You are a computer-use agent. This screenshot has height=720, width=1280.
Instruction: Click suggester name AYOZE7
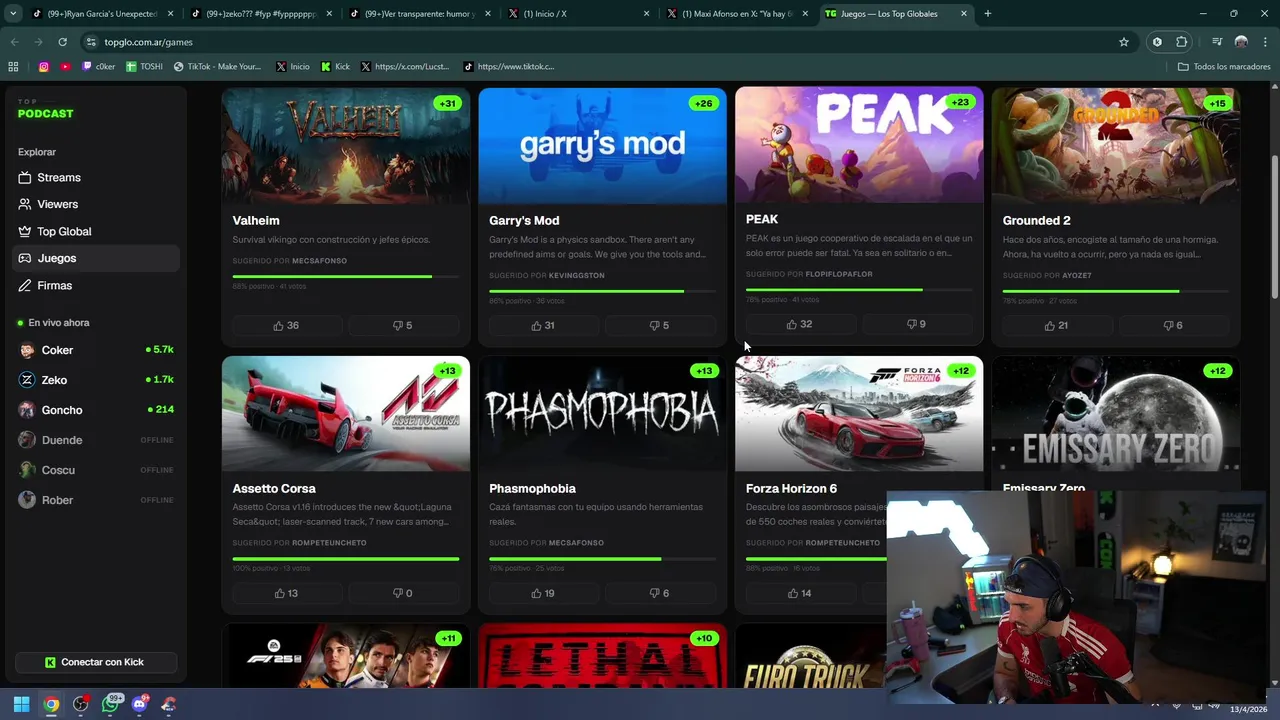point(1077,275)
